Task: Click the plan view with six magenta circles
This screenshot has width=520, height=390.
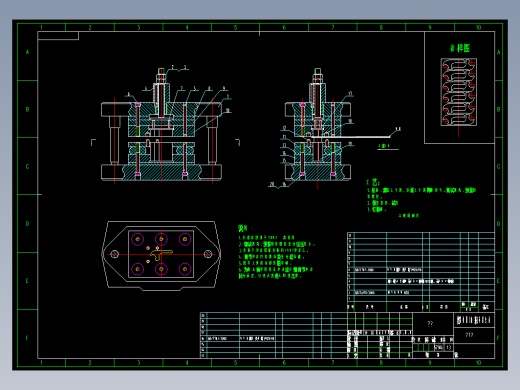Action: (161, 255)
